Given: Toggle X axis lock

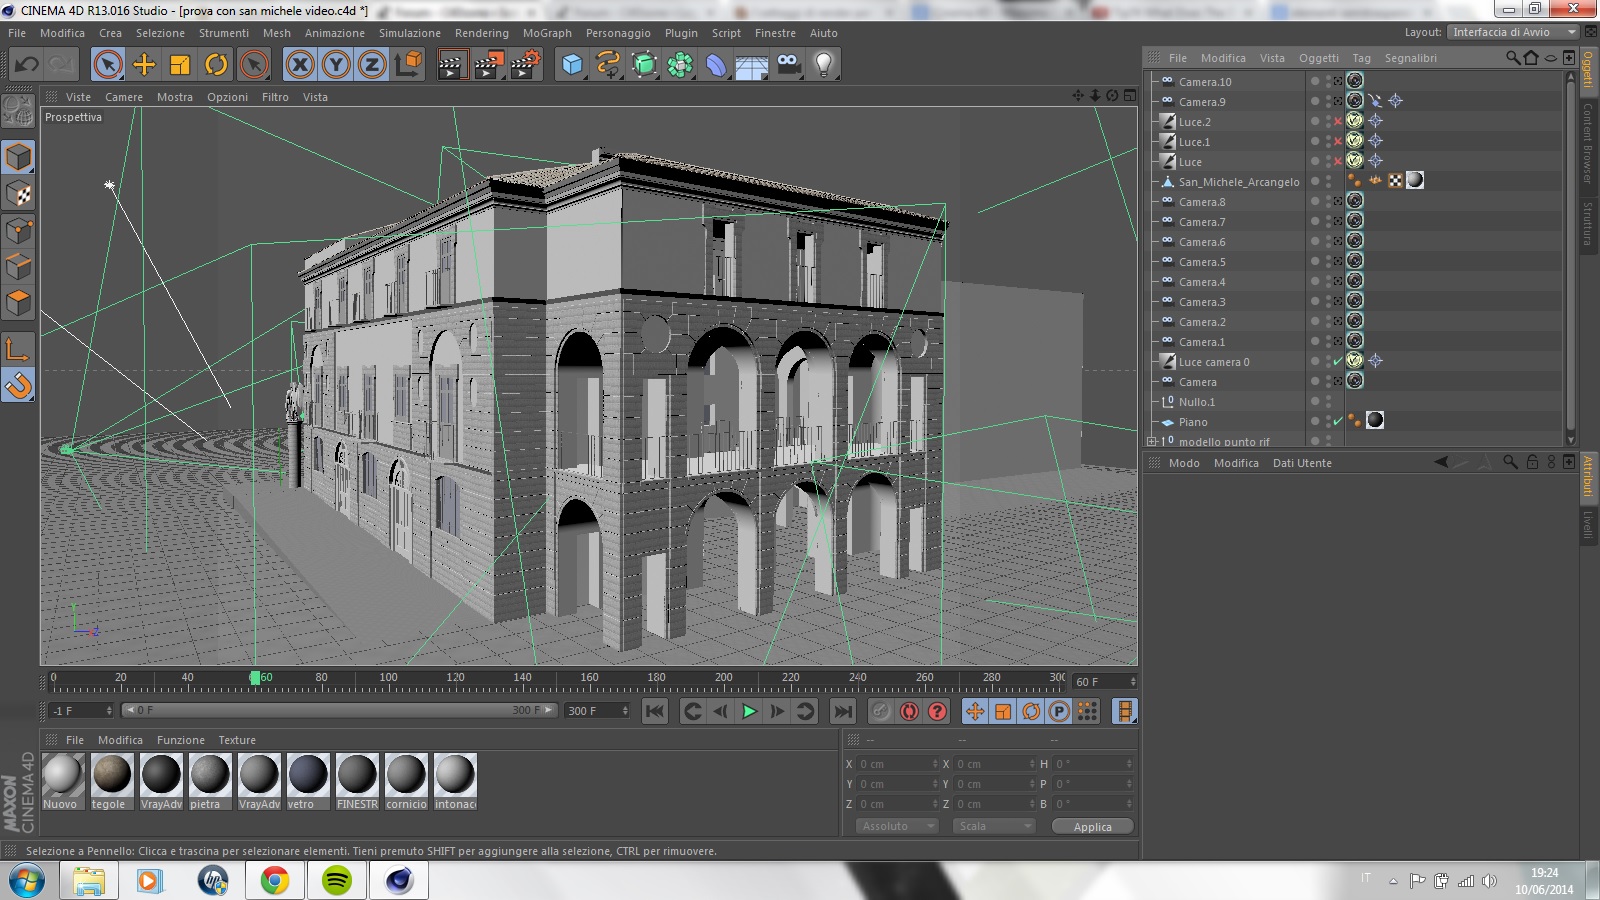Looking at the screenshot, I should pyautogui.click(x=299, y=65).
